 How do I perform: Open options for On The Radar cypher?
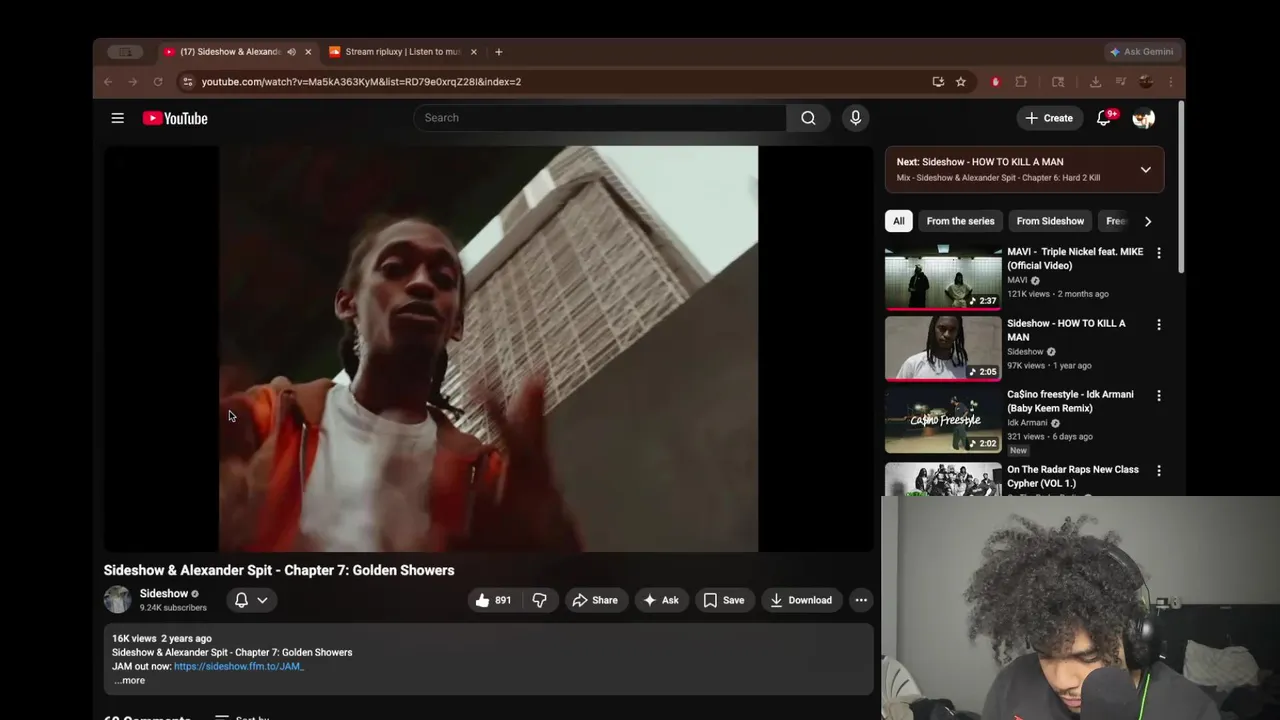click(x=1159, y=471)
